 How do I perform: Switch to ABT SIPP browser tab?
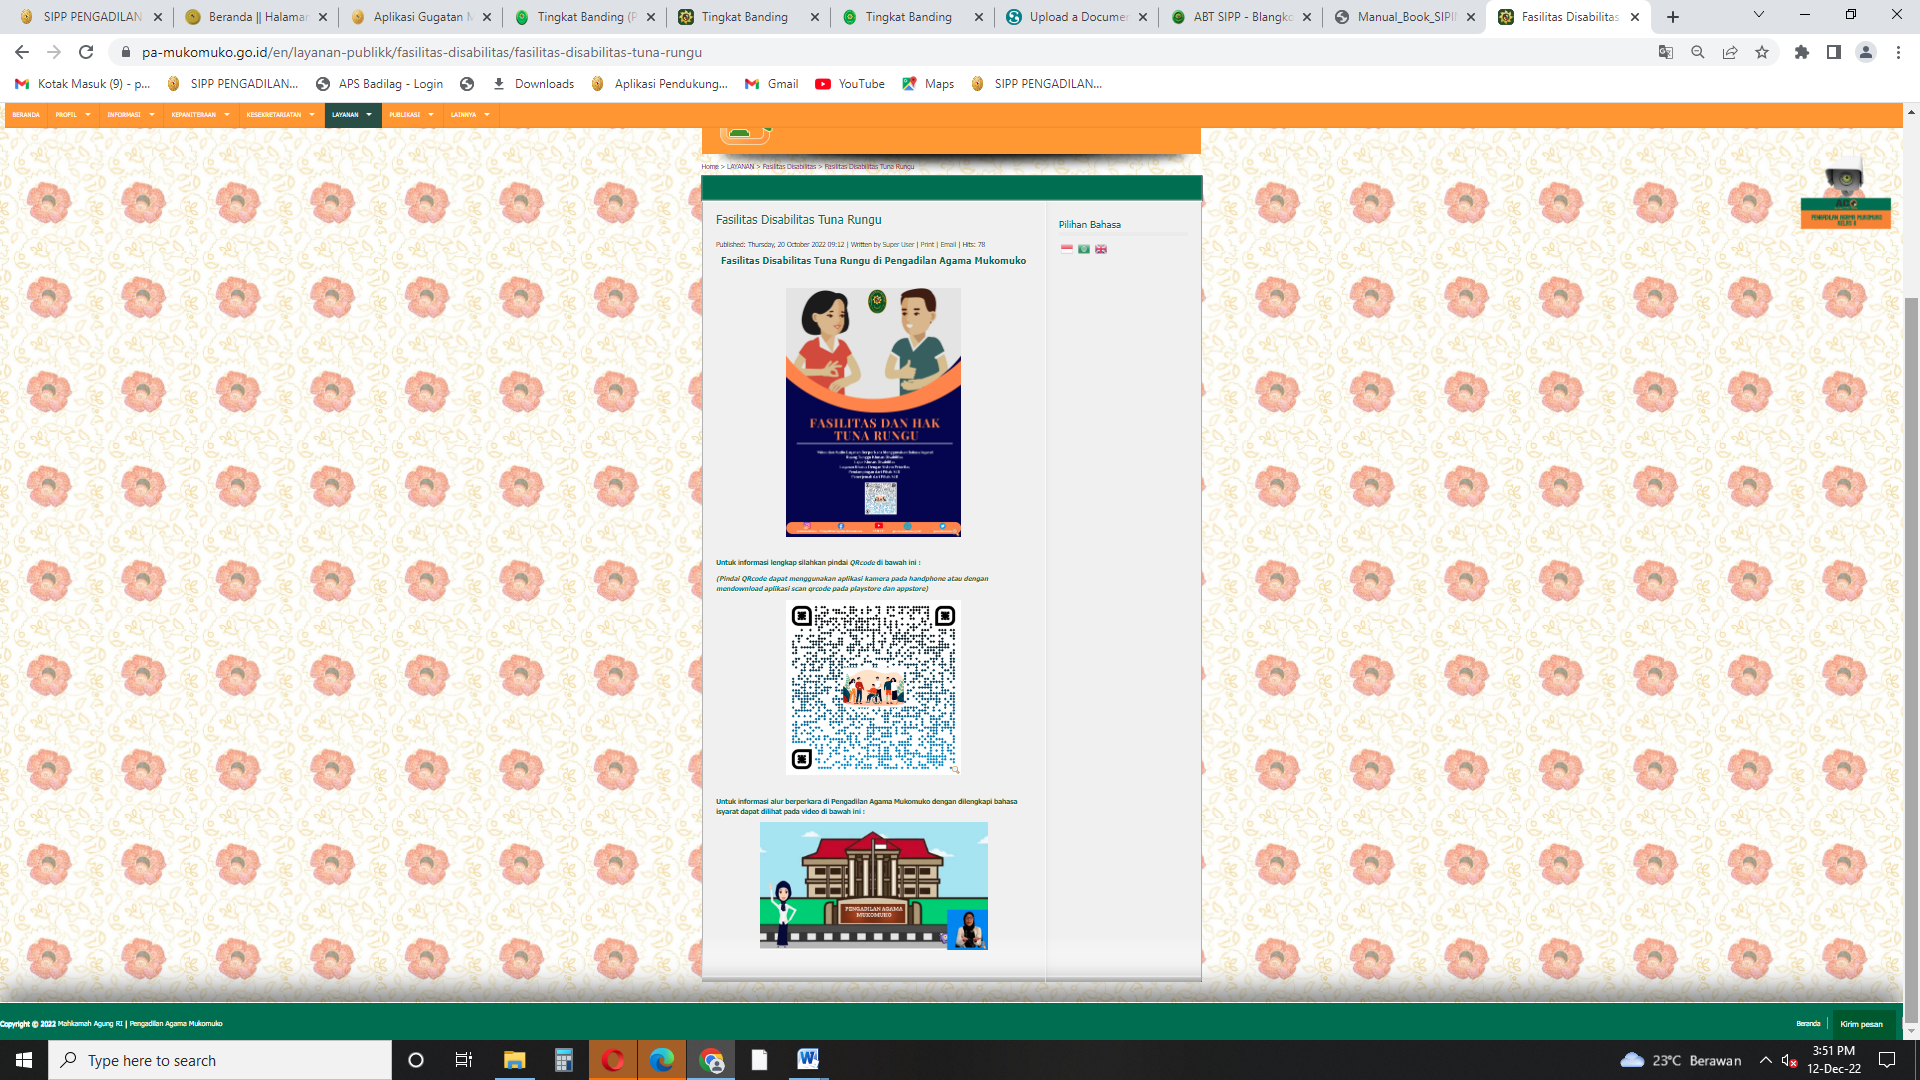coord(1241,17)
